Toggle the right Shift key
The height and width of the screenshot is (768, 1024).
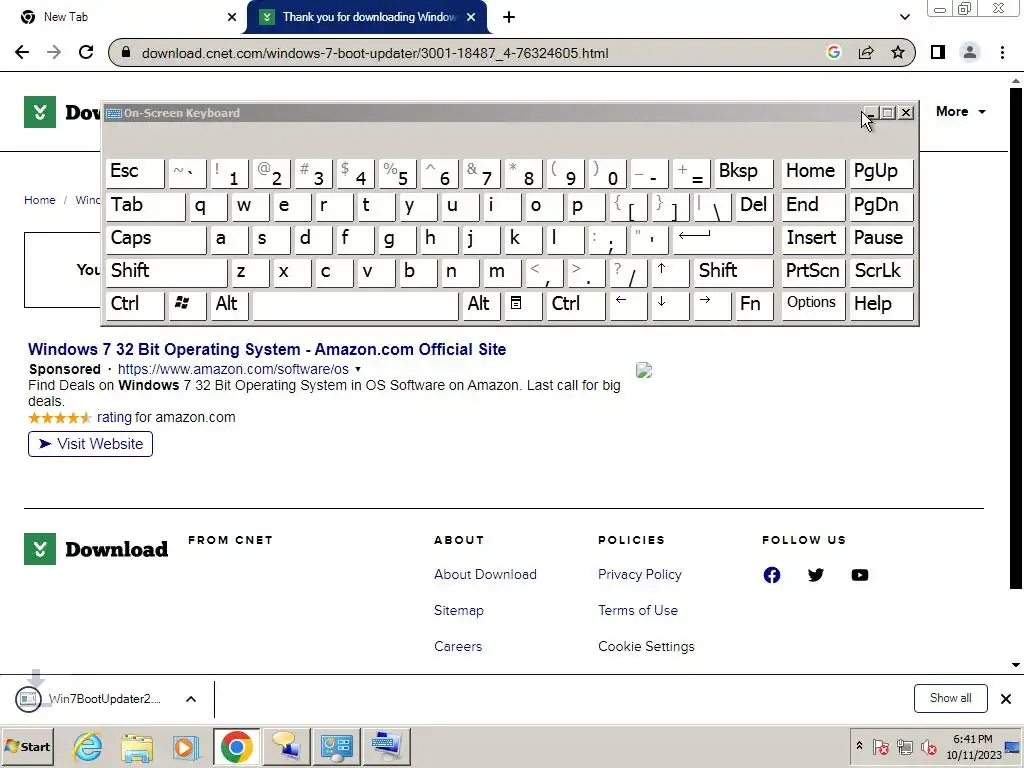(x=733, y=272)
